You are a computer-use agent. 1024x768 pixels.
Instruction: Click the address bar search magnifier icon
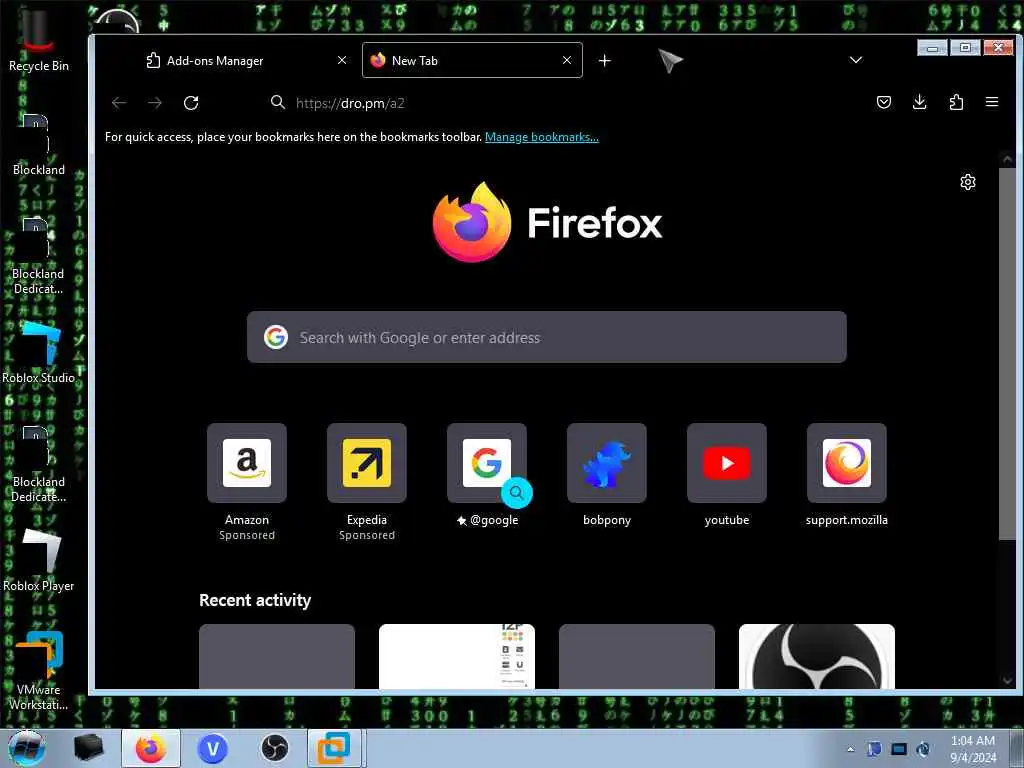(x=278, y=103)
